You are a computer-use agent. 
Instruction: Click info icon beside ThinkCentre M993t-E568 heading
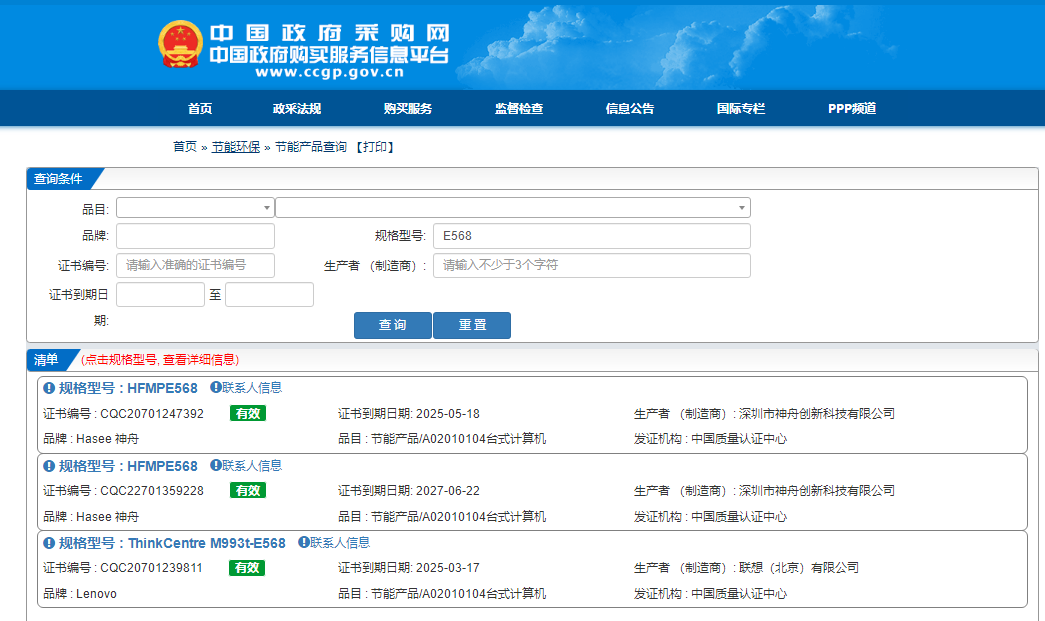point(49,543)
